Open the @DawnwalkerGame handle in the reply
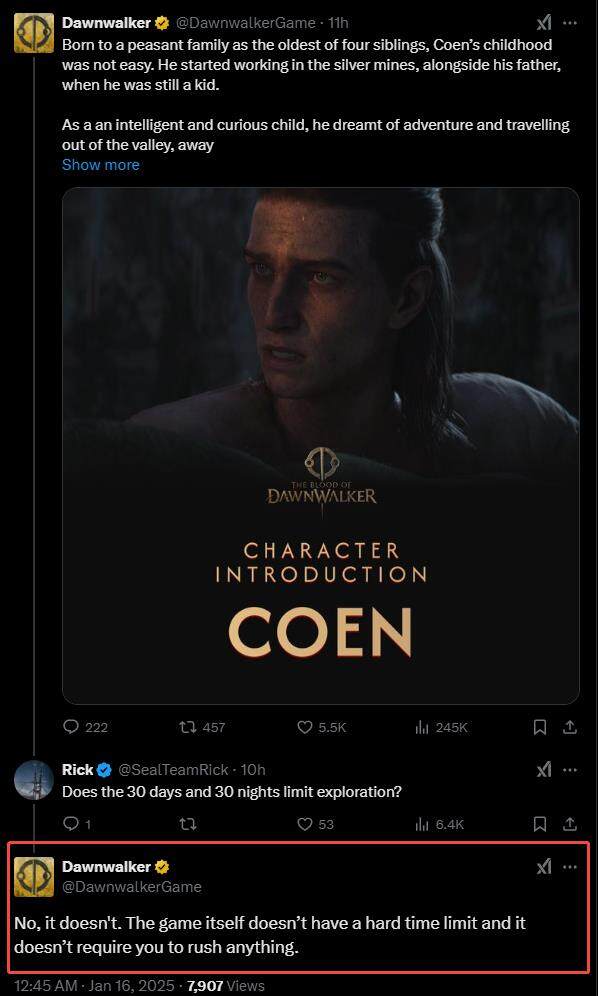Screen dimensions: 598x996 click(x=132, y=887)
